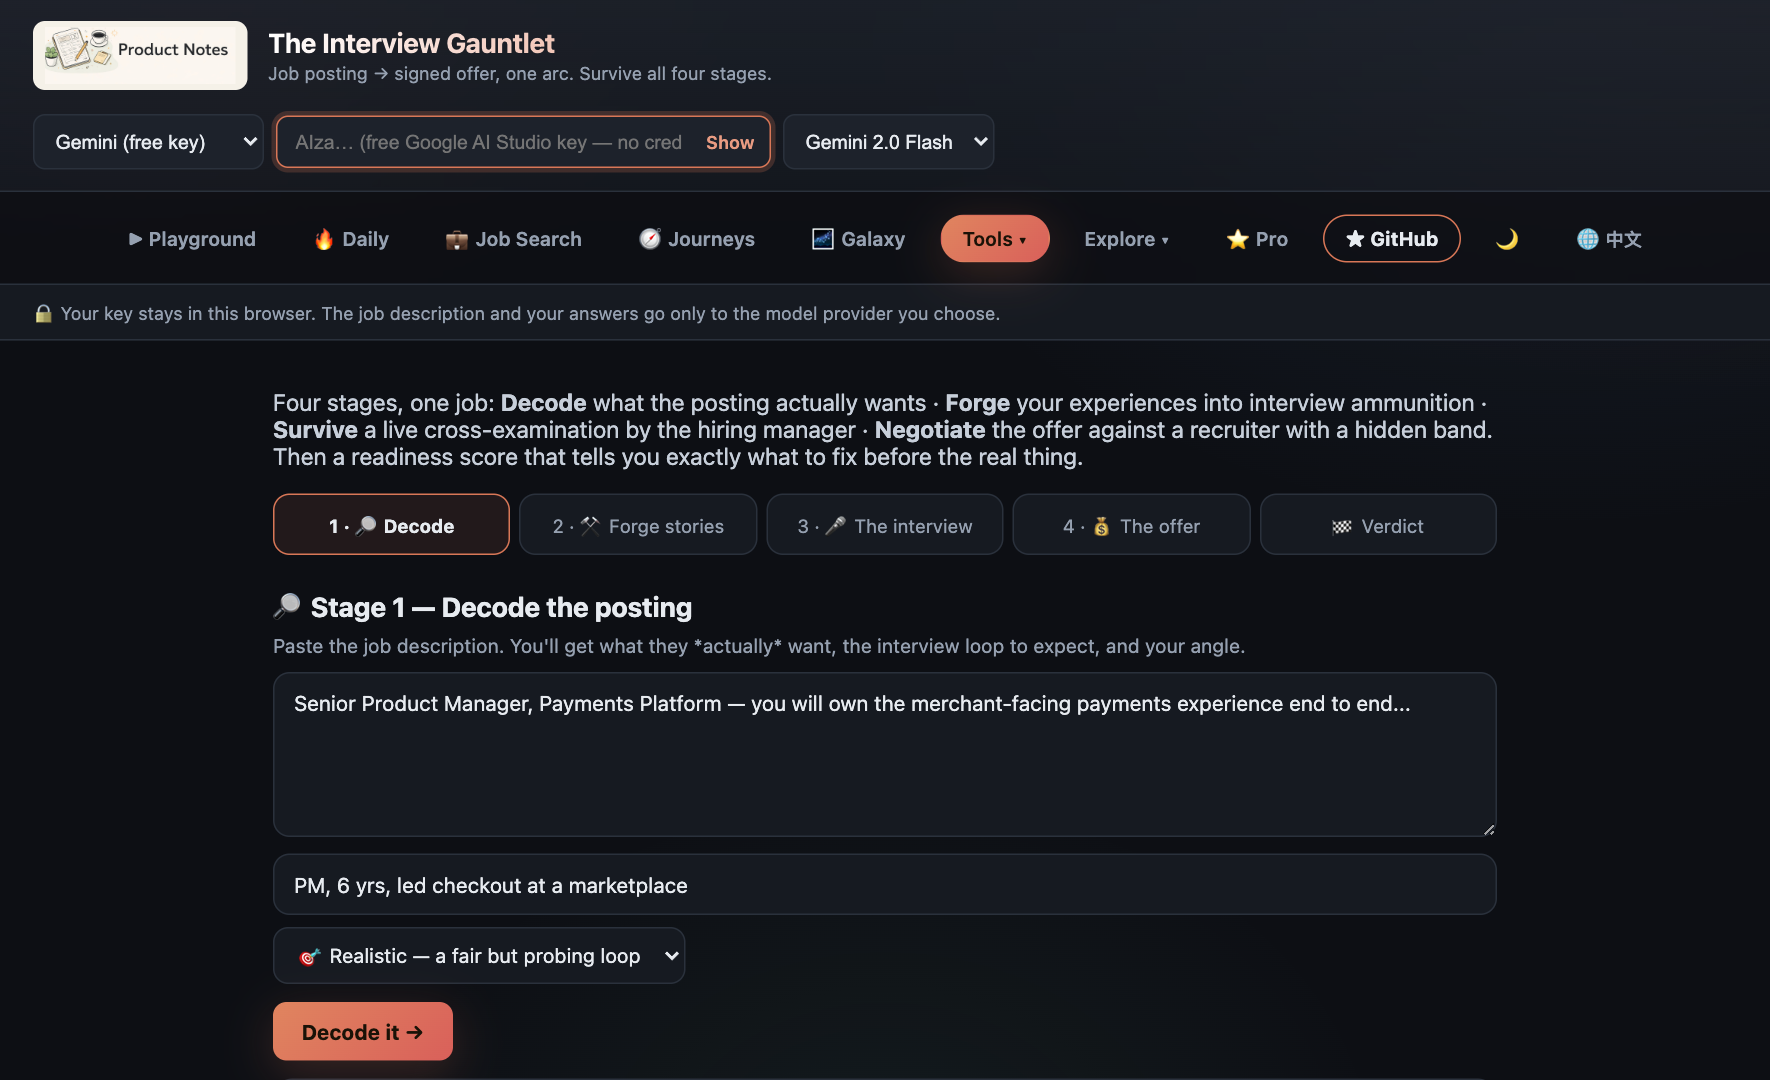This screenshot has height=1080, width=1770.
Task: Switch to The offer stage
Action: pyautogui.click(x=1131, y=525)
